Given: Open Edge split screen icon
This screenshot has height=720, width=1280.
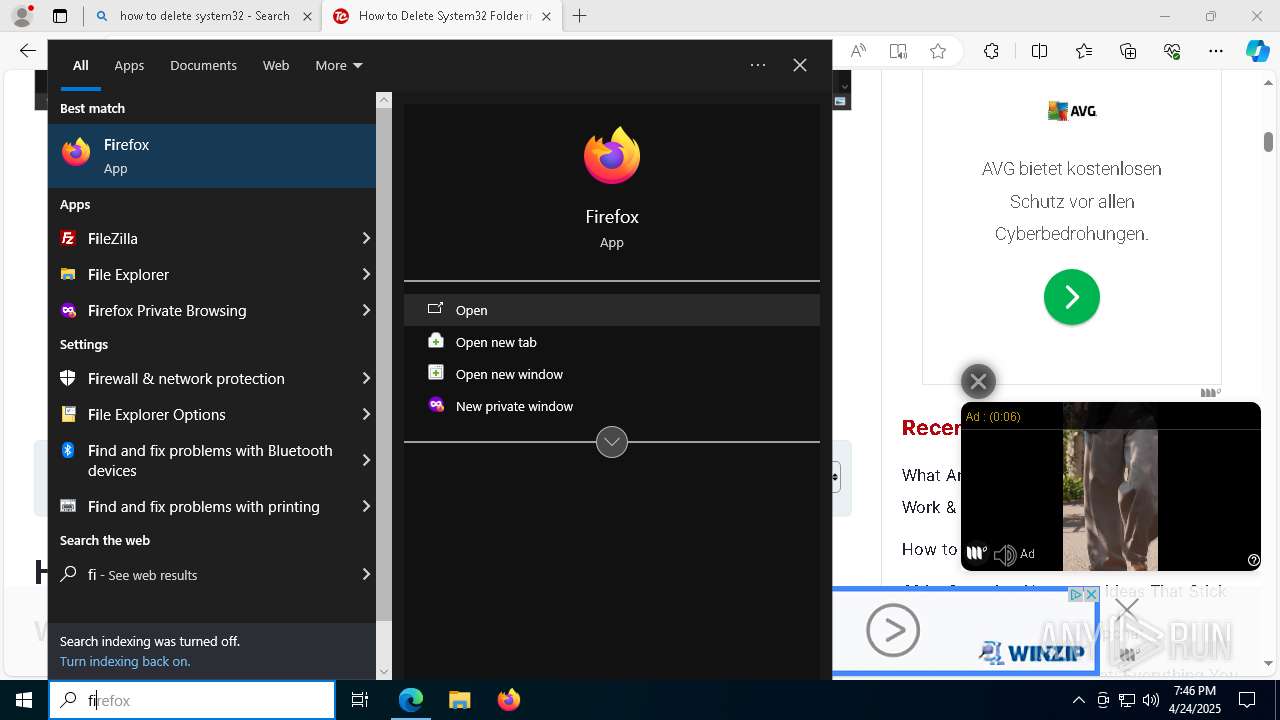Looking at the screenshot, I should (1039, 51).
